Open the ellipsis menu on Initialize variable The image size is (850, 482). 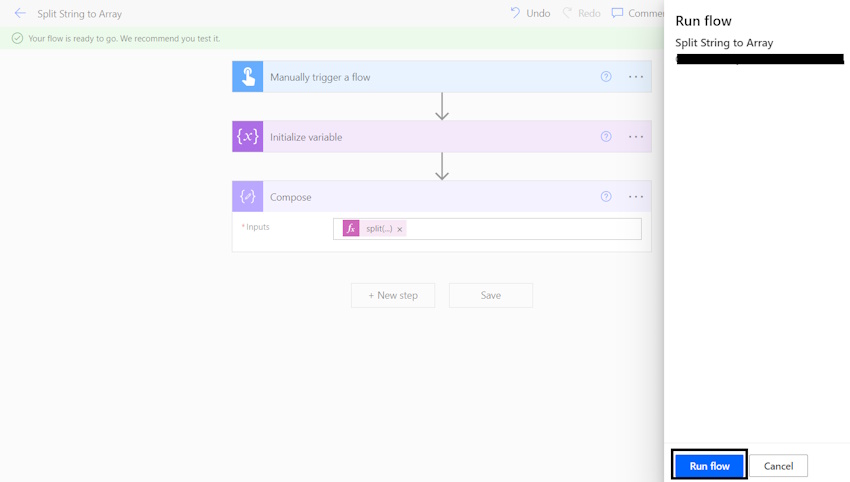click(636, 137)
